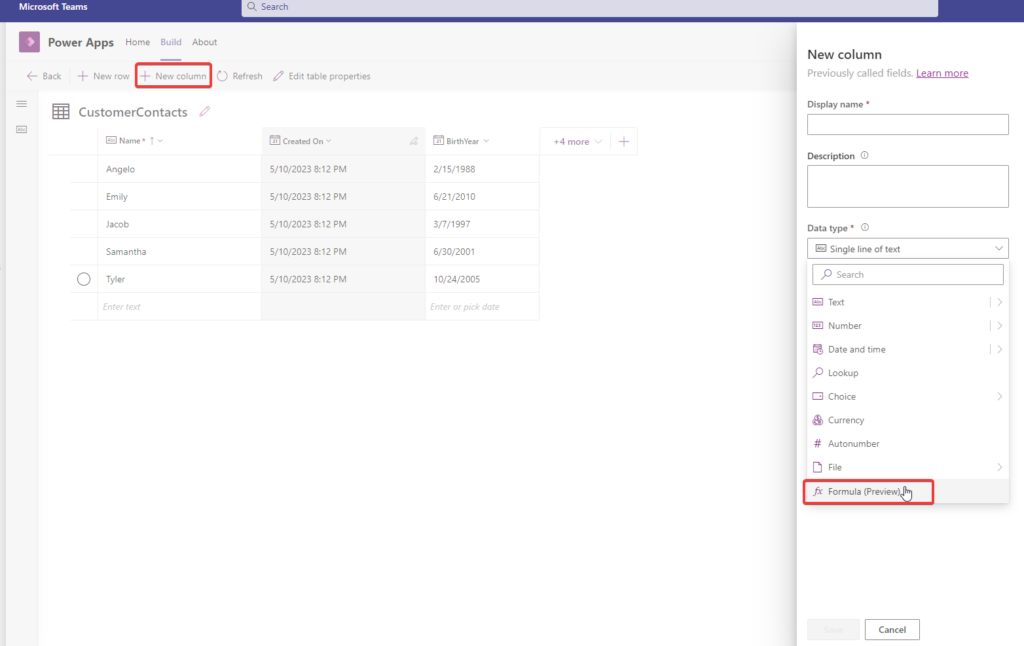Focus the Description text area
This screenshot has width=1024, height=646.
click(908, 186)
